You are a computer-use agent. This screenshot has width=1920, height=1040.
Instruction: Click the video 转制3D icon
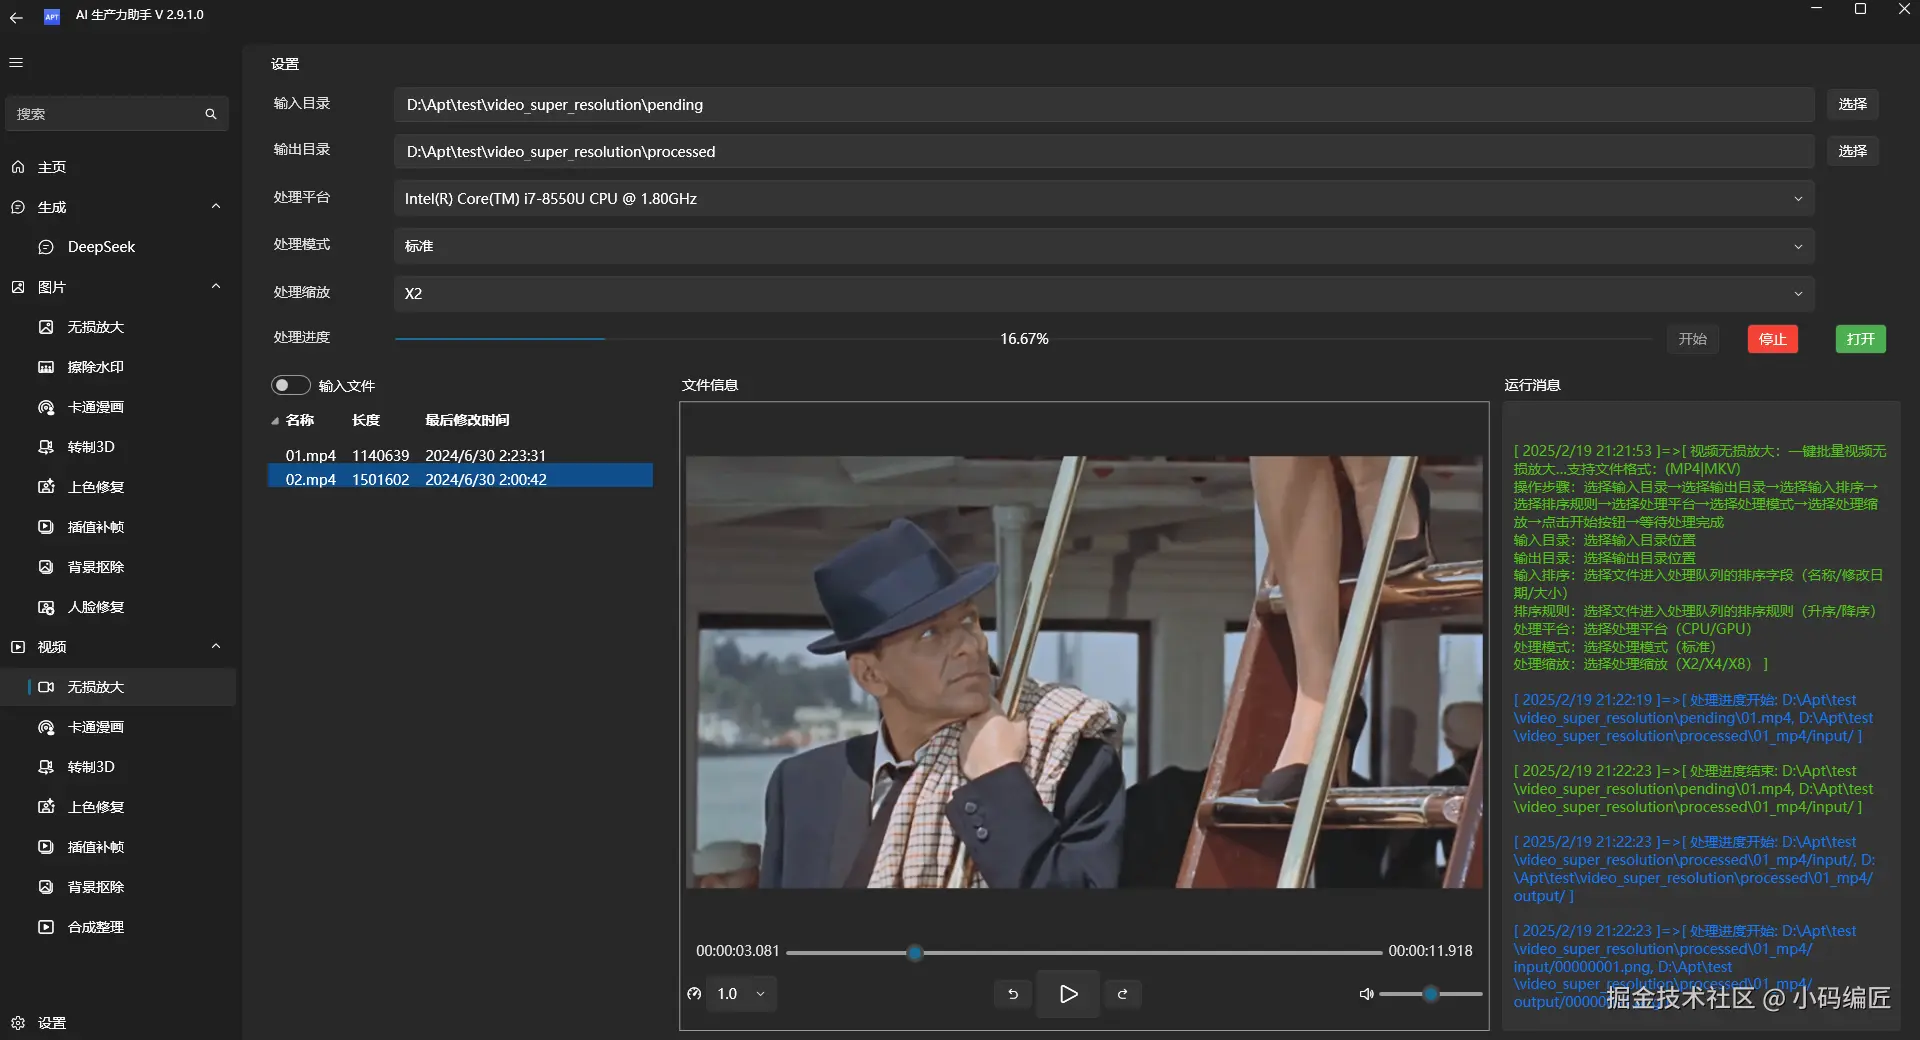tap(46, 767)
